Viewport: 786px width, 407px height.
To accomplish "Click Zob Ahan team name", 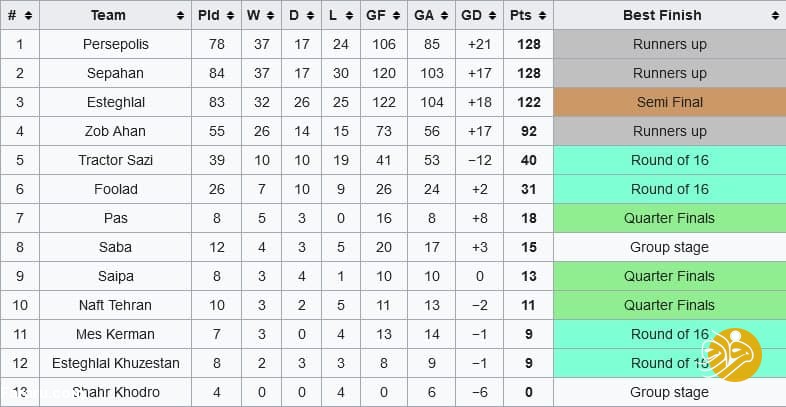I will tap(116, 131).
